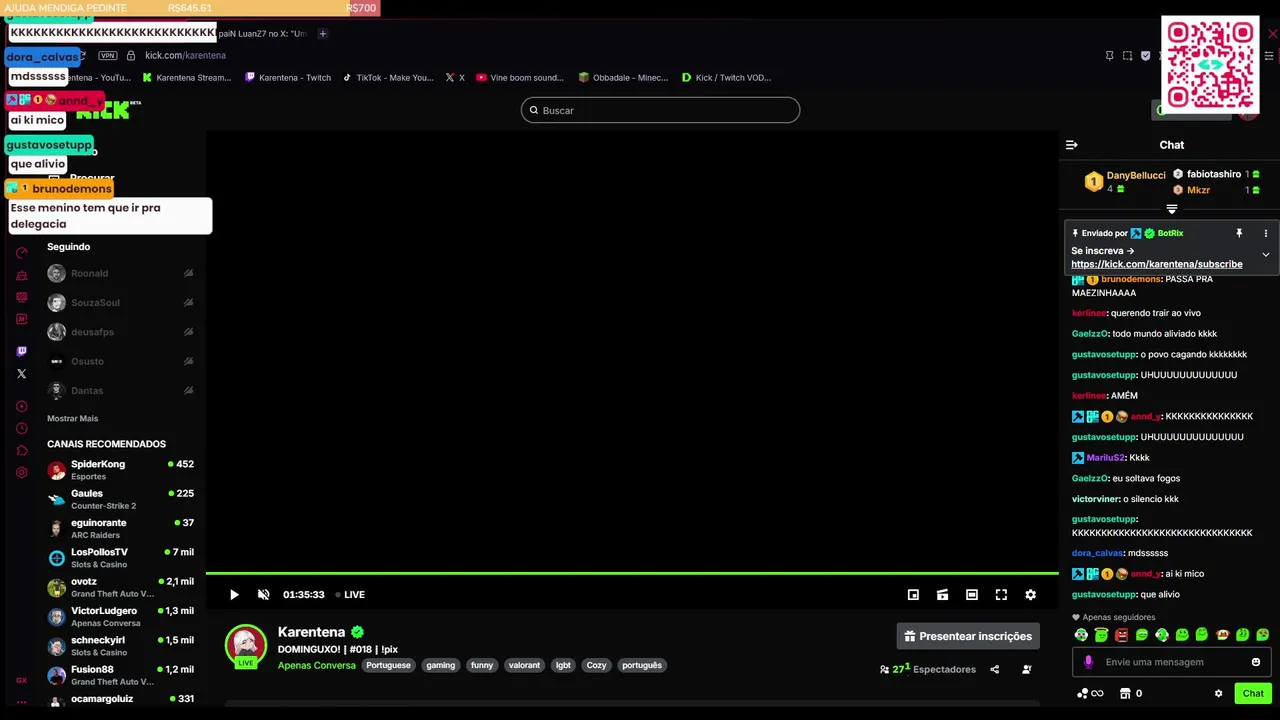Image resolution: width=1280 pixels, height=720 pixels.
Task: Open LosPollosTV recommended channel
Action: [120, 558]
